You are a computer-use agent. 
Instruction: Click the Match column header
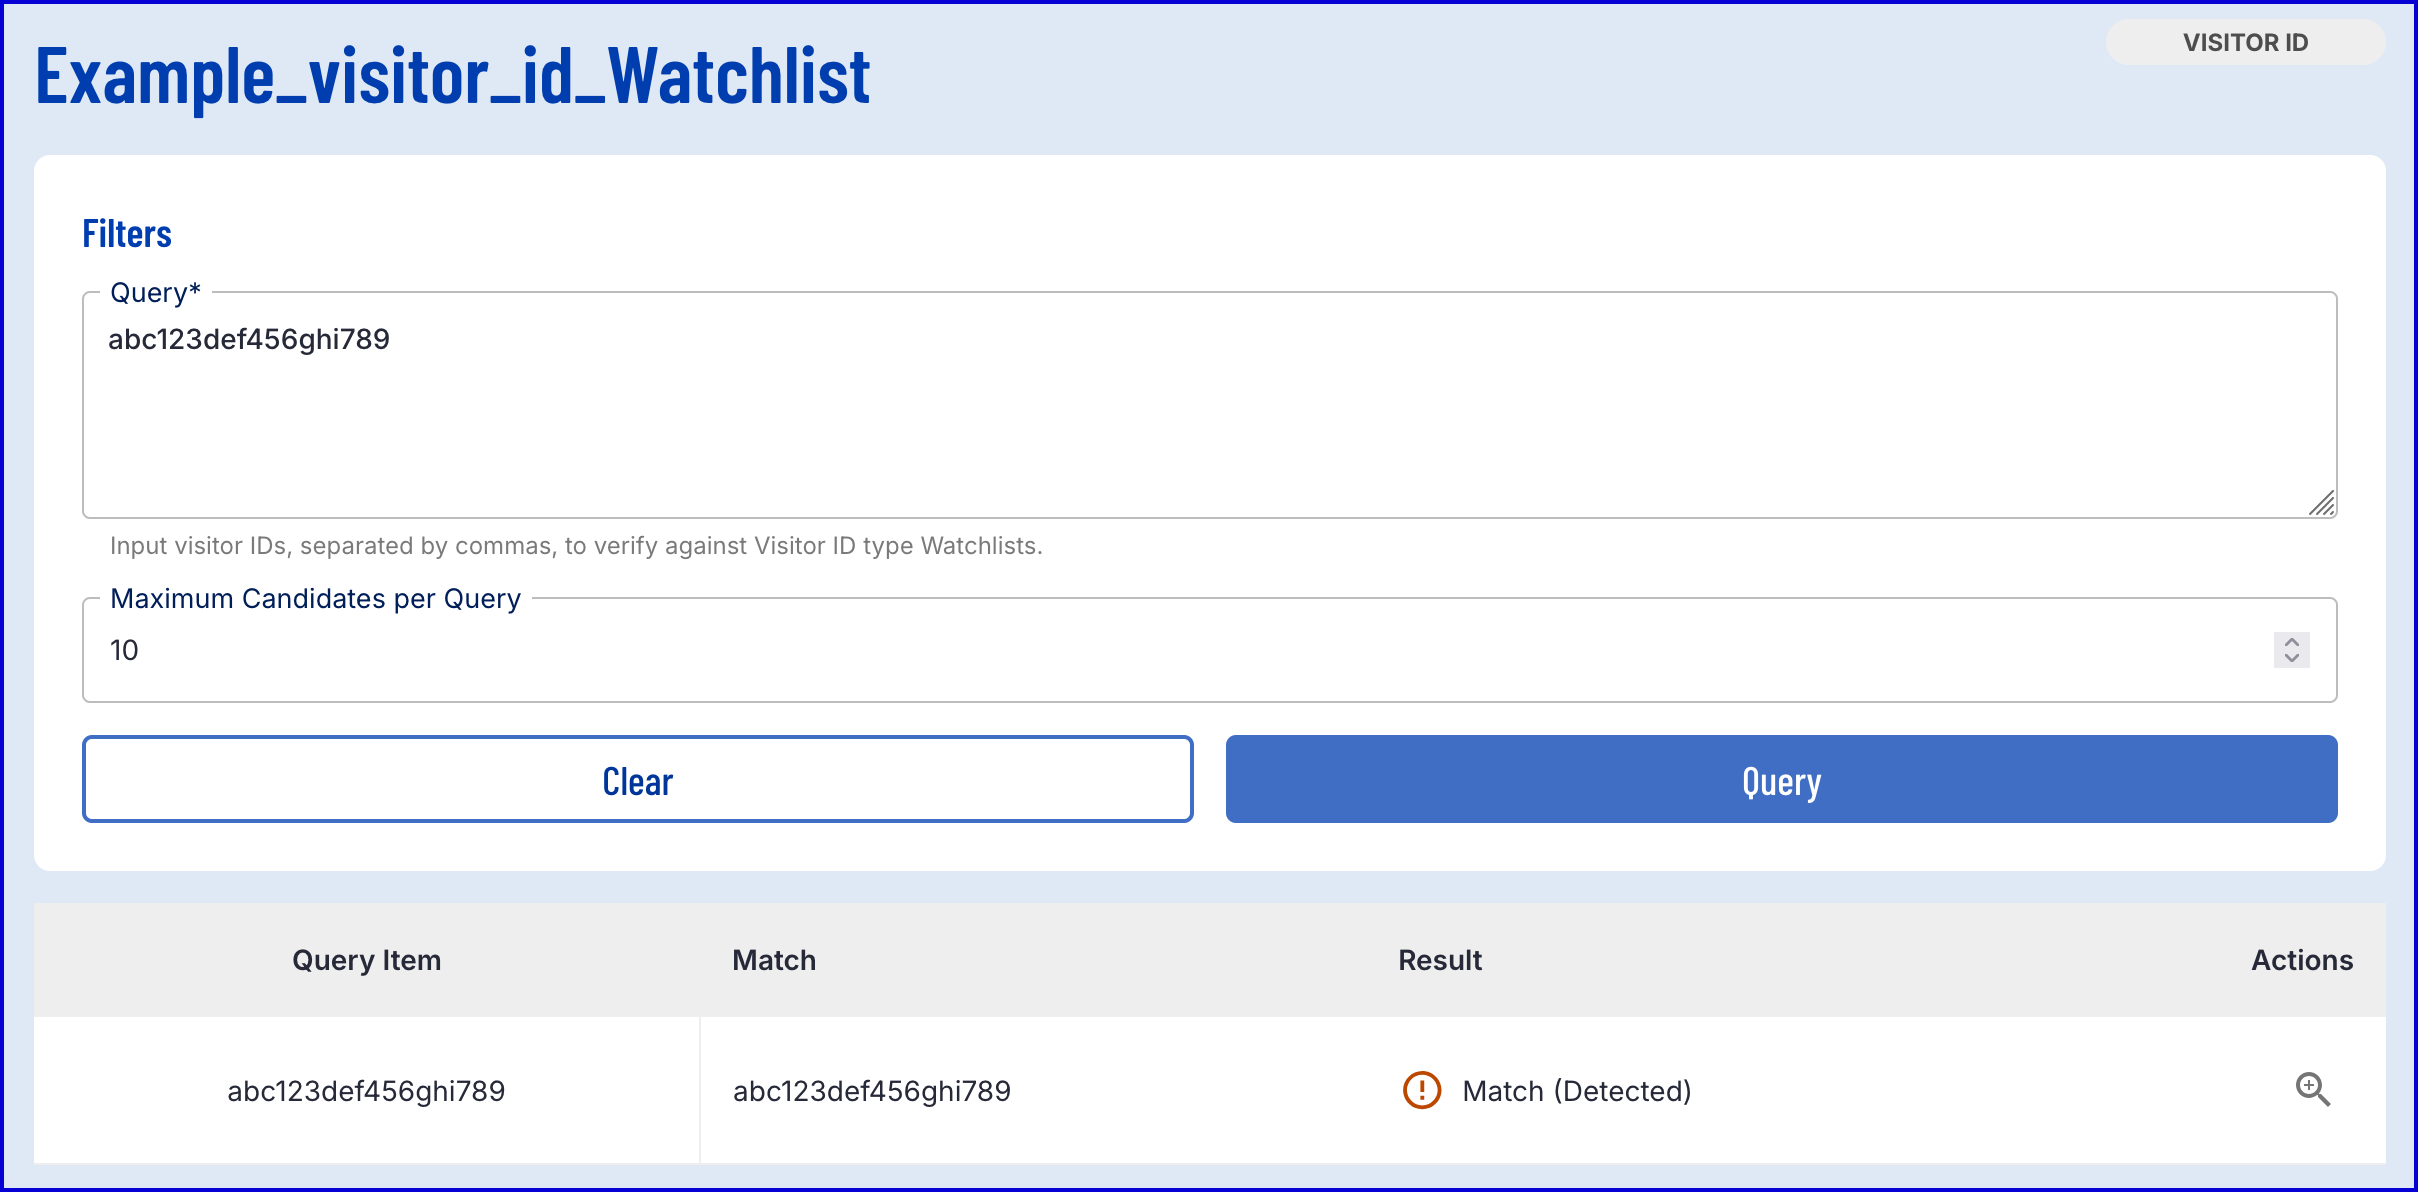click(774, 960)
